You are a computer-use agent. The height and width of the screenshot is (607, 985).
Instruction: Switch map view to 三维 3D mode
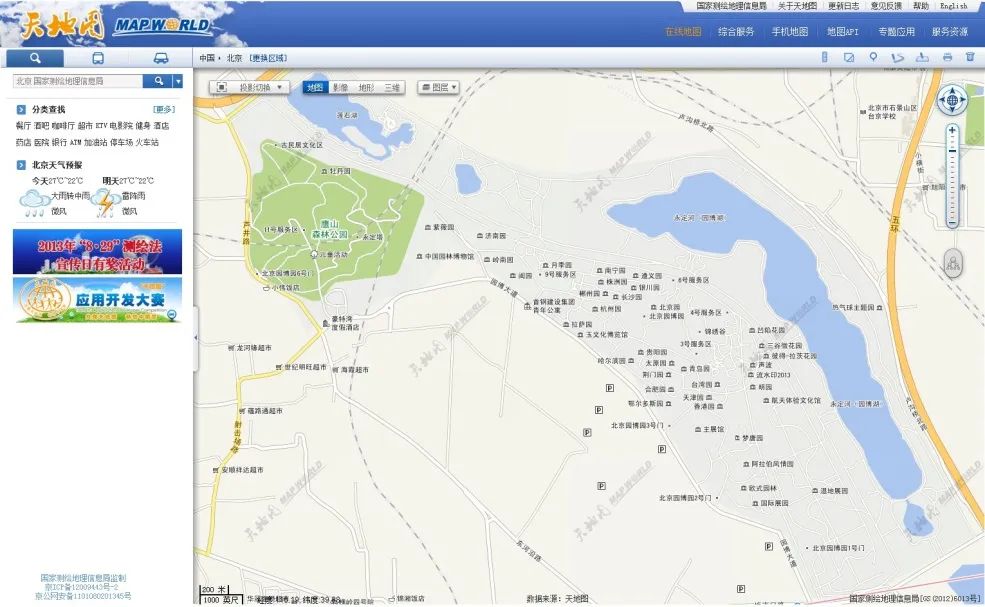392,87
